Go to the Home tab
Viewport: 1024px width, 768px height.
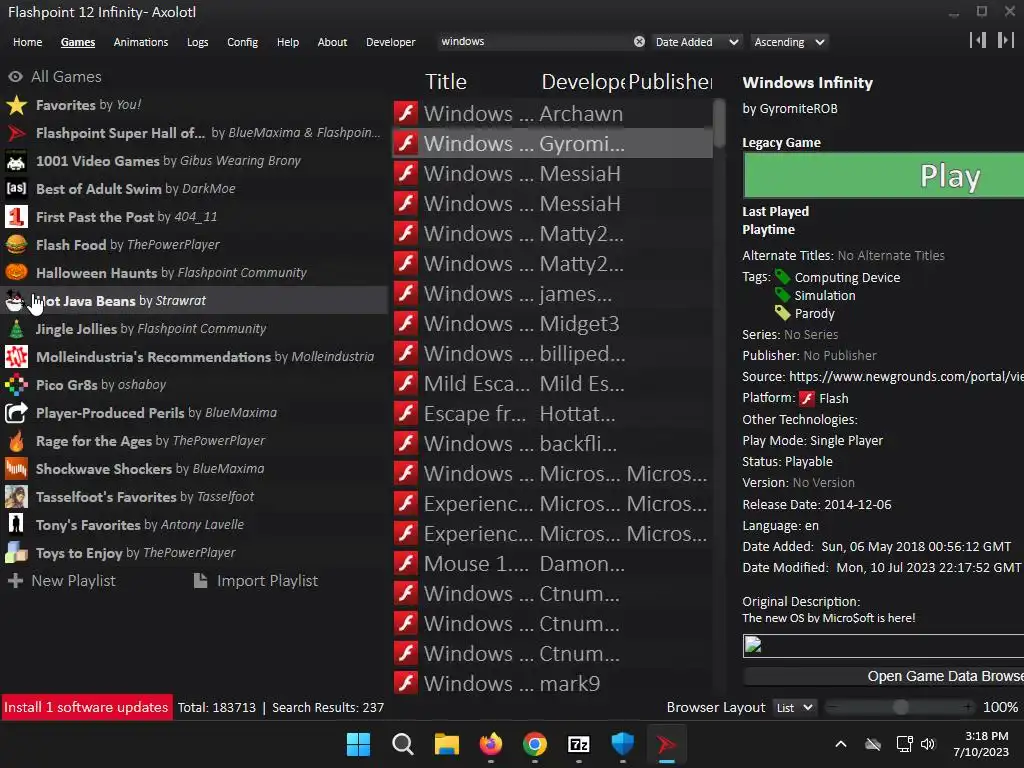coord(27,42)
